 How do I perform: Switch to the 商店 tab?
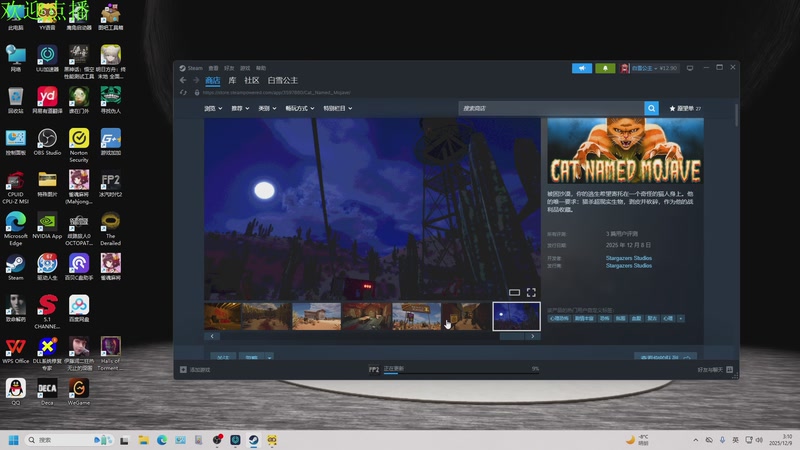[212, 81]
